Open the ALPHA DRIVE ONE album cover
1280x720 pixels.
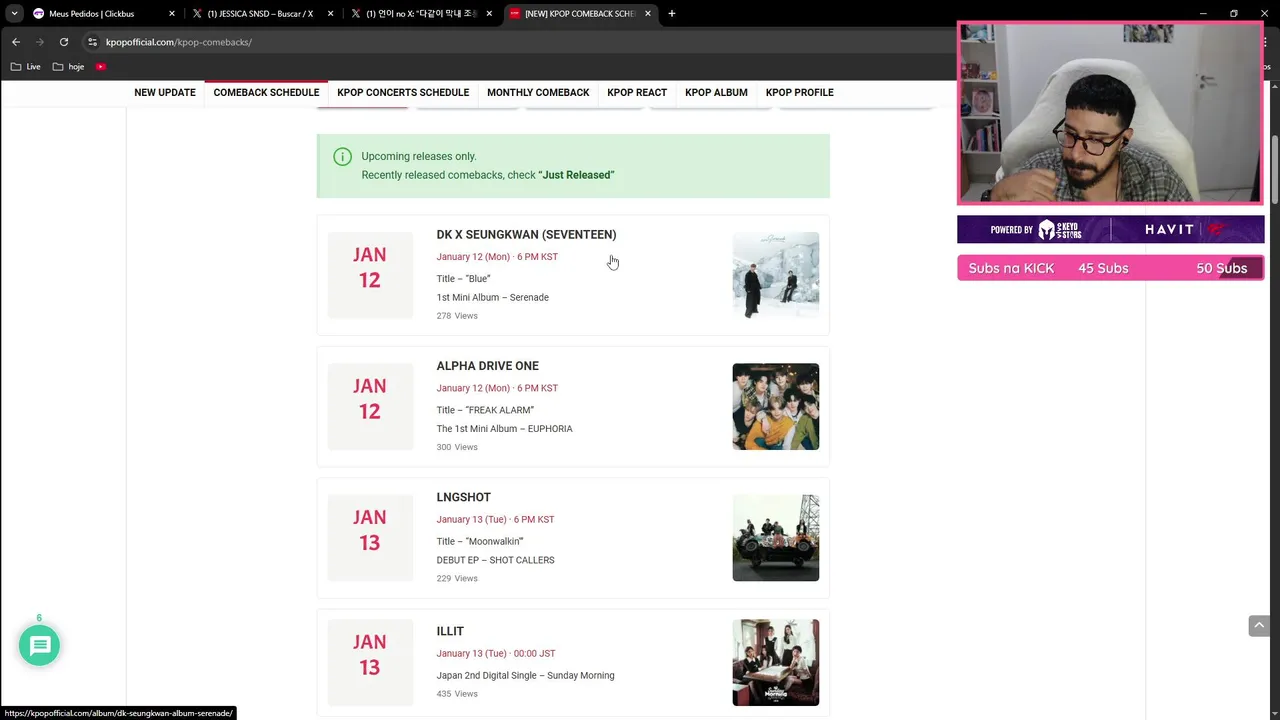point(775,406)
